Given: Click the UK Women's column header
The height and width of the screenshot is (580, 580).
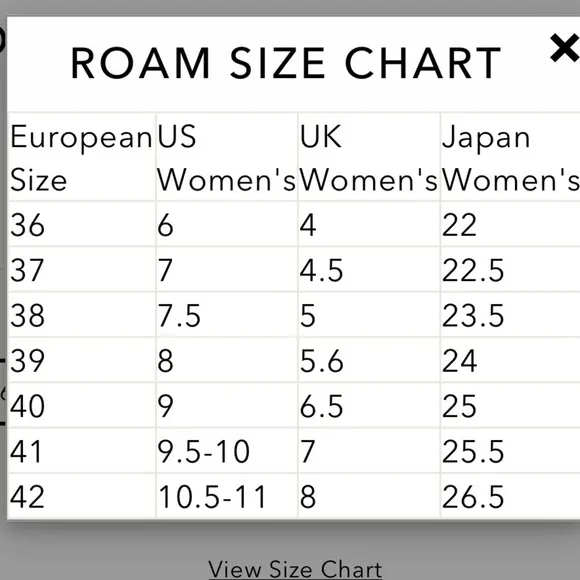Looking at the screenshot, I should [x=369, y=157].
